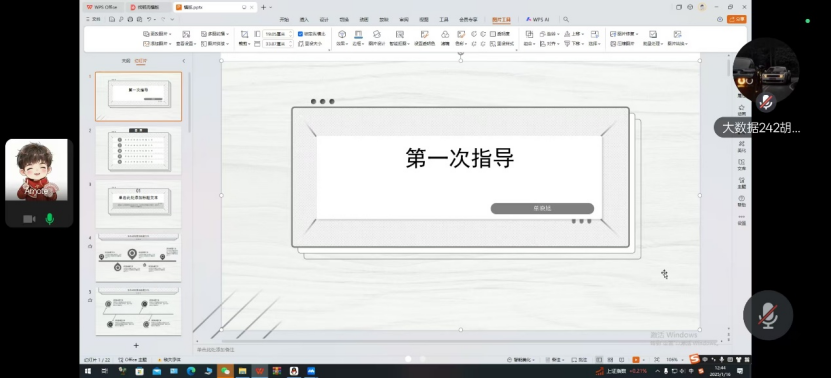Open the 添加图片 dropdown
The image size is (831, 378).
pyautogui.click(x=157, y=44)
